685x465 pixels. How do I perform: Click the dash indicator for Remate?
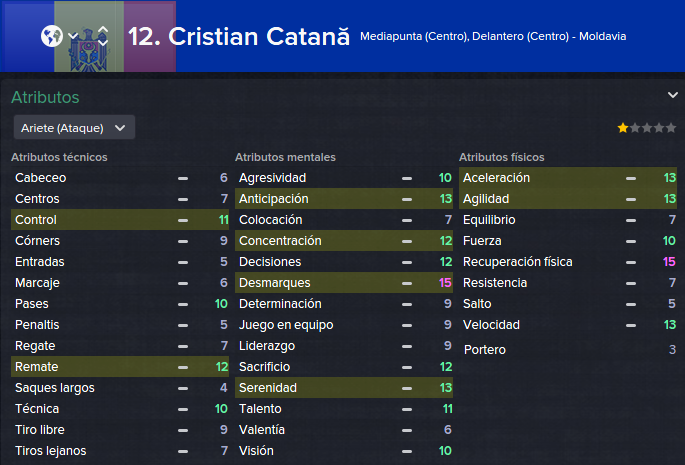pos(183,367)
